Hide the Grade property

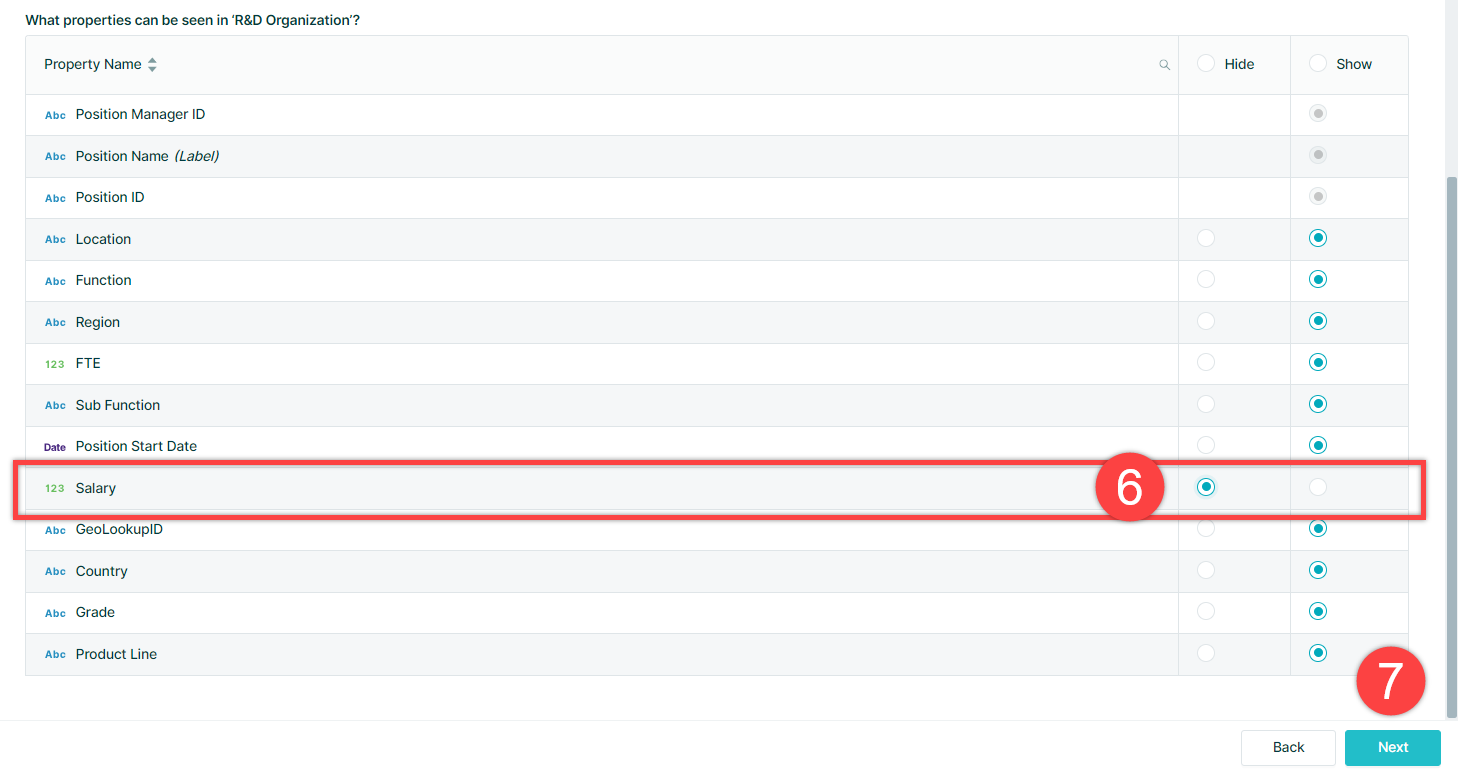coord(1206,611)
